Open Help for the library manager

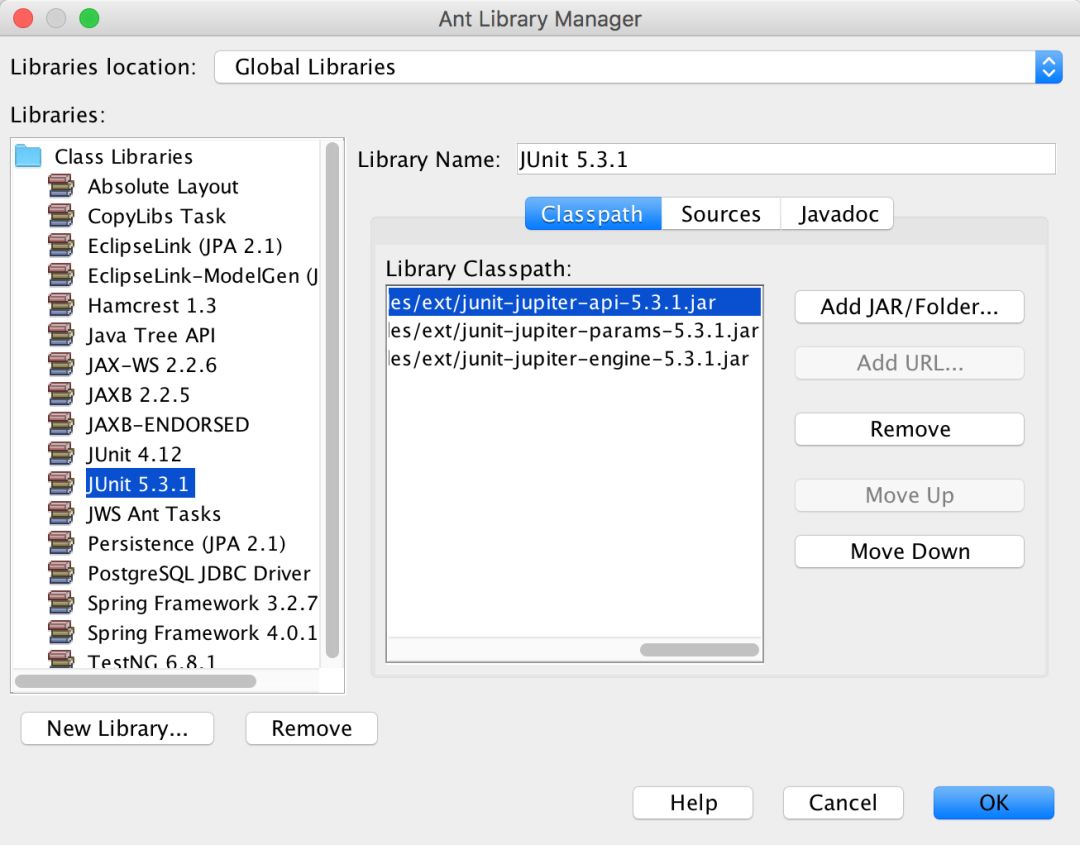coord(693,802)
